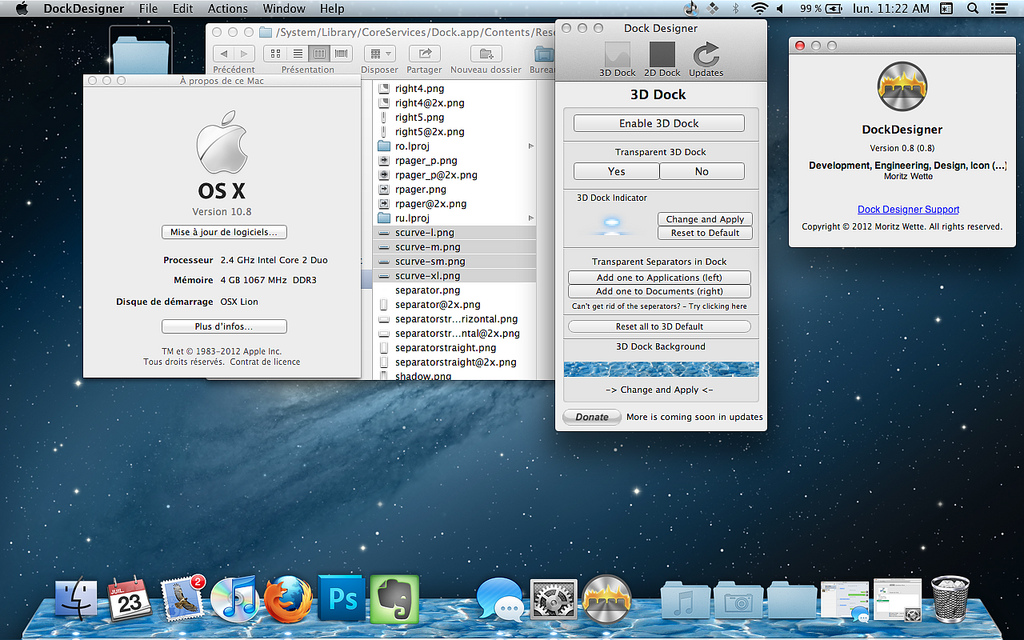Open the Actions menu
1024x640 pixels.
click(x=227, y=8)
